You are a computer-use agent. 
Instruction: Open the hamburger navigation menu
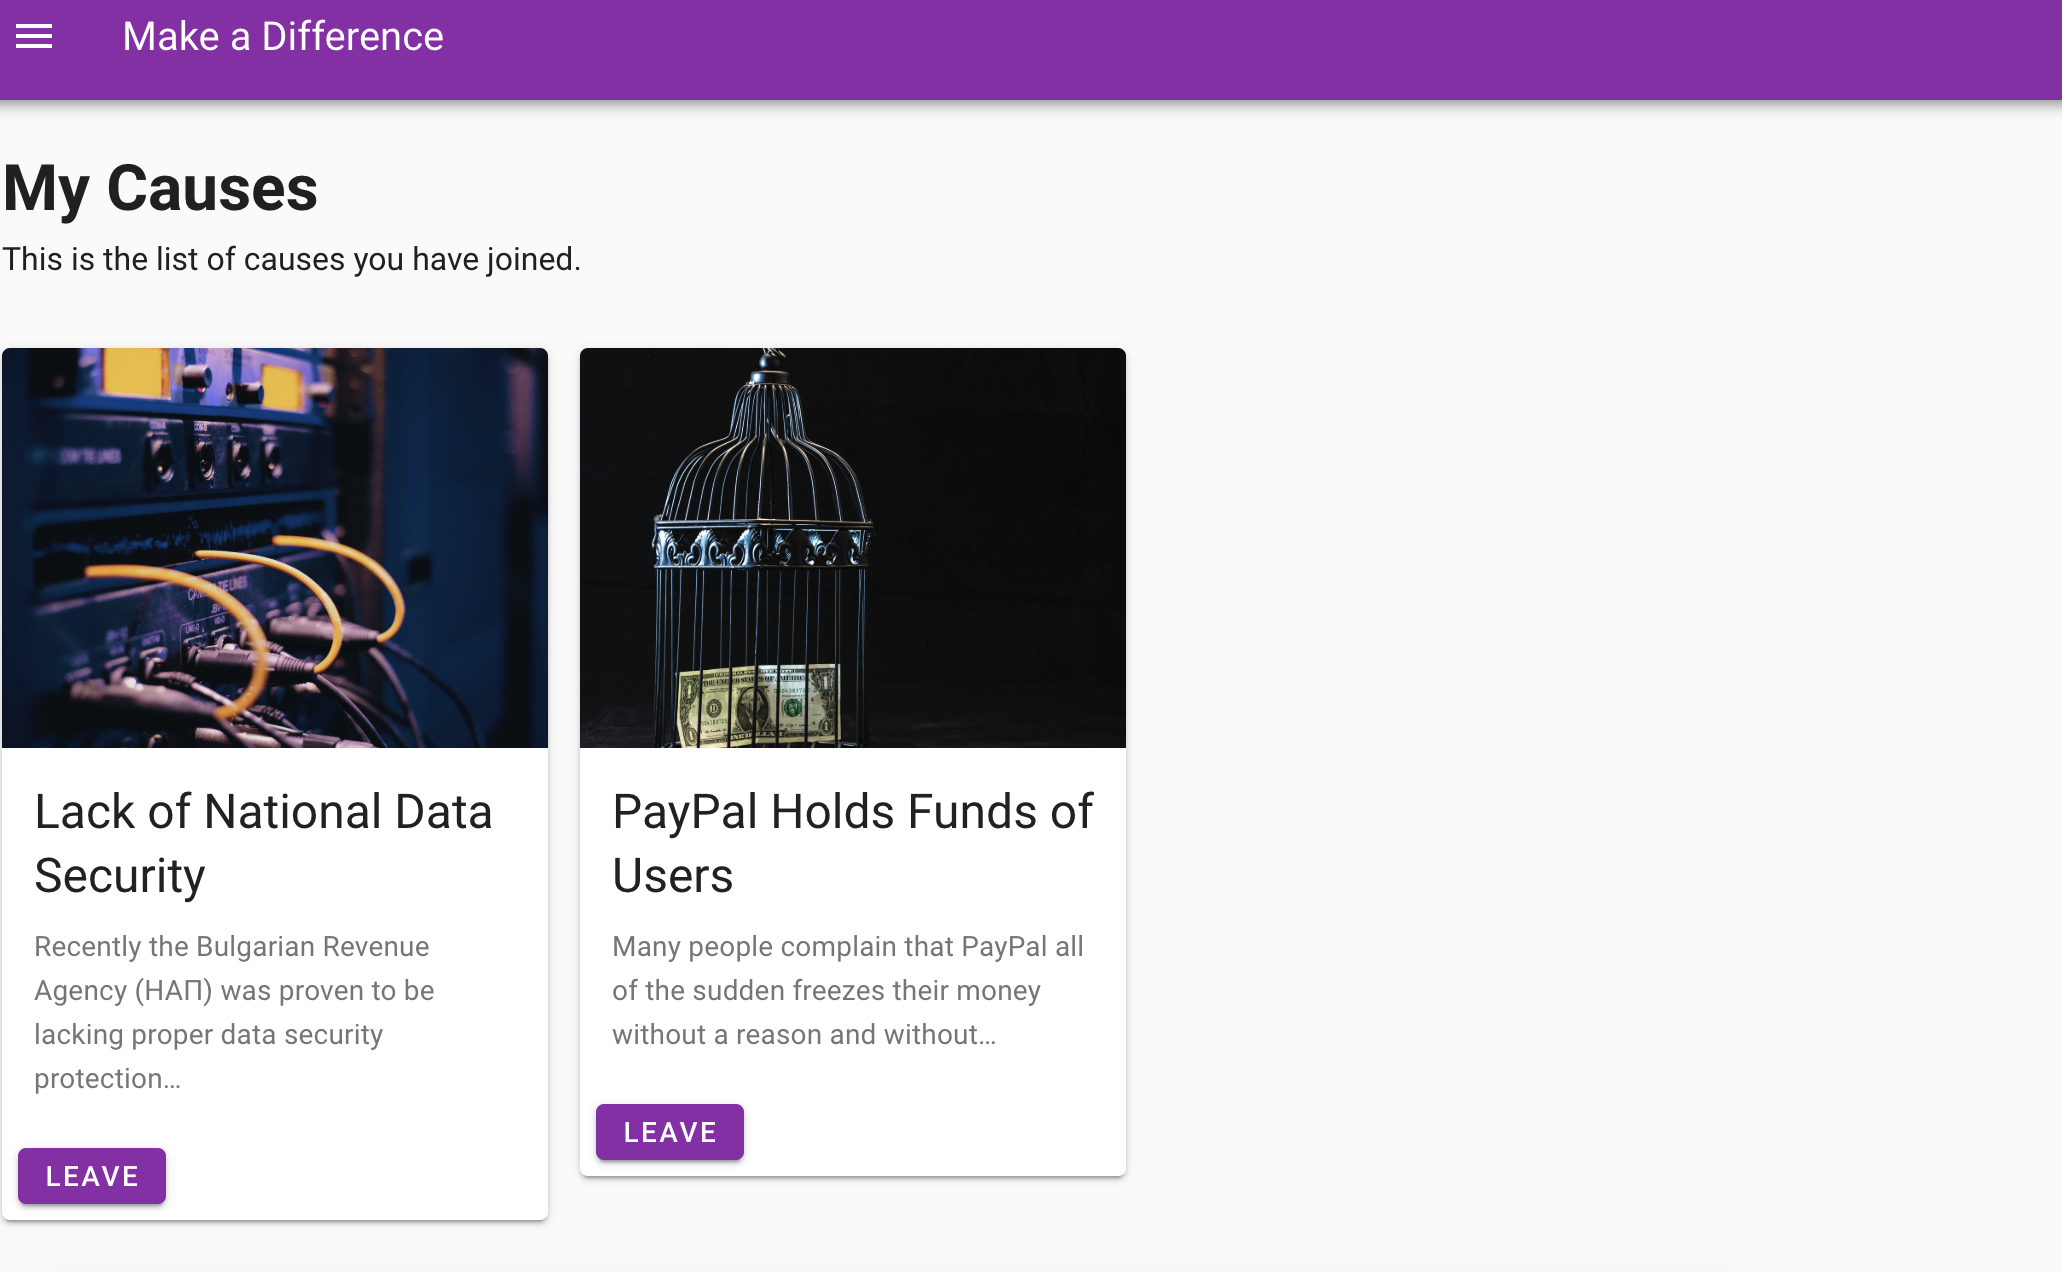tap(34, 37)
